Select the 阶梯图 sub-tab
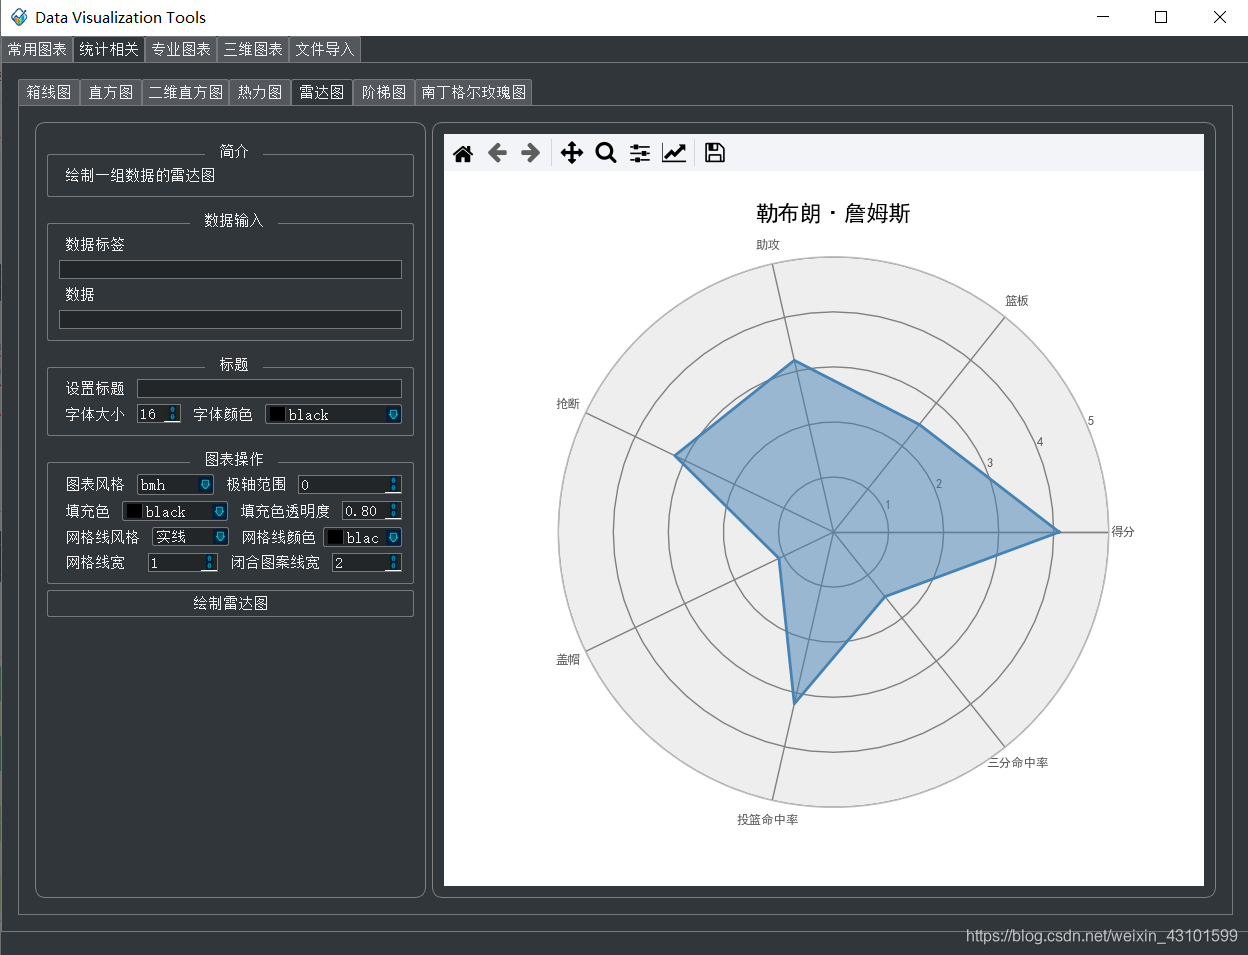The height and width of the screenshot is (955, 1248). 384,92
